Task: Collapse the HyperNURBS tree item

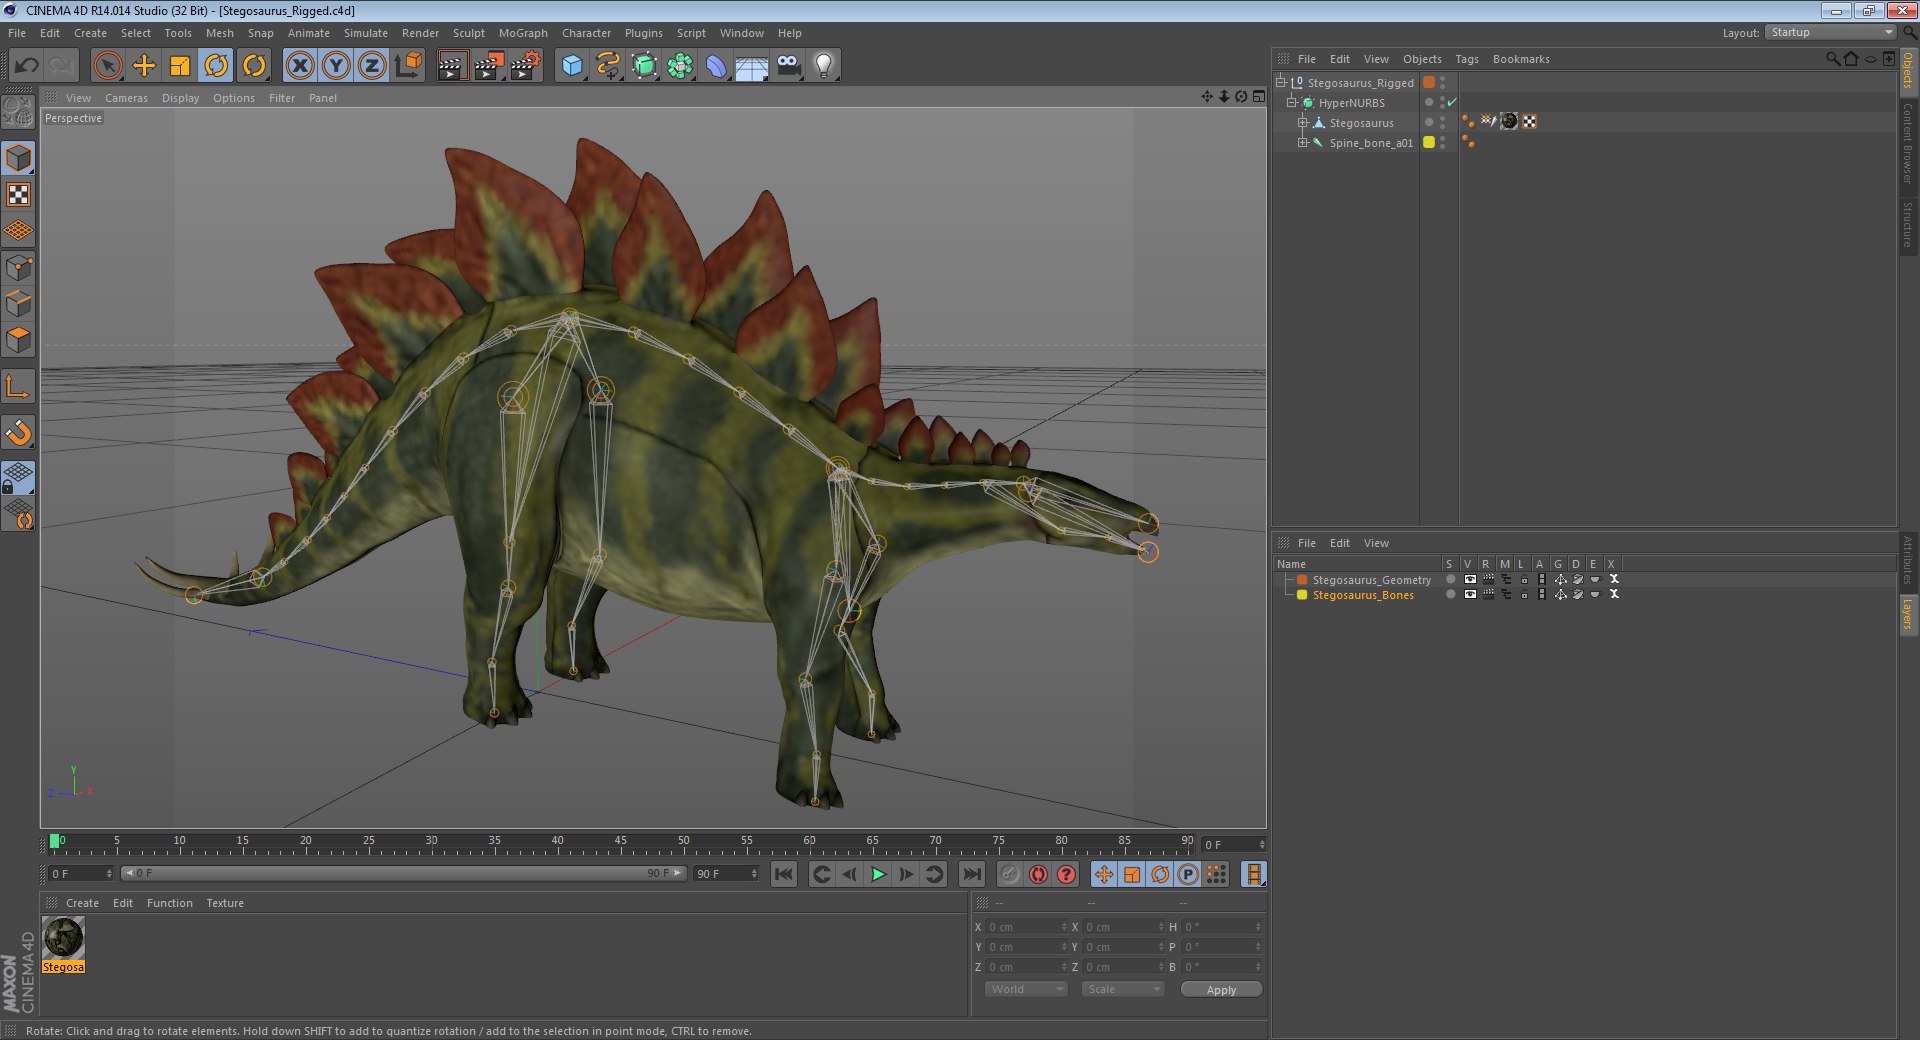Action: click(1292, 102)
